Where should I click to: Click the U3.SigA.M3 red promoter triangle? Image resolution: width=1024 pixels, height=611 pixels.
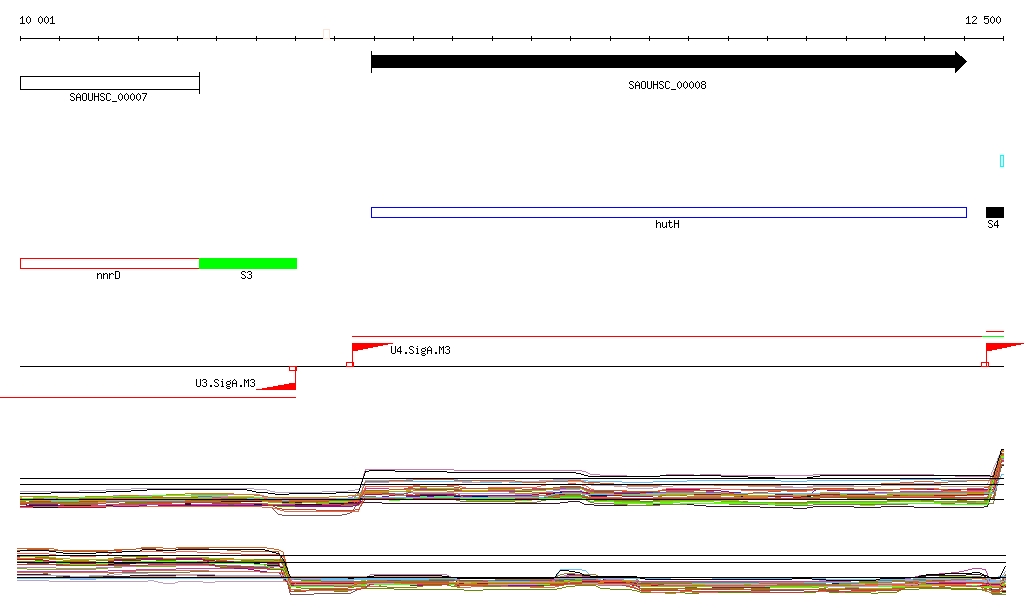pos(281,383)
